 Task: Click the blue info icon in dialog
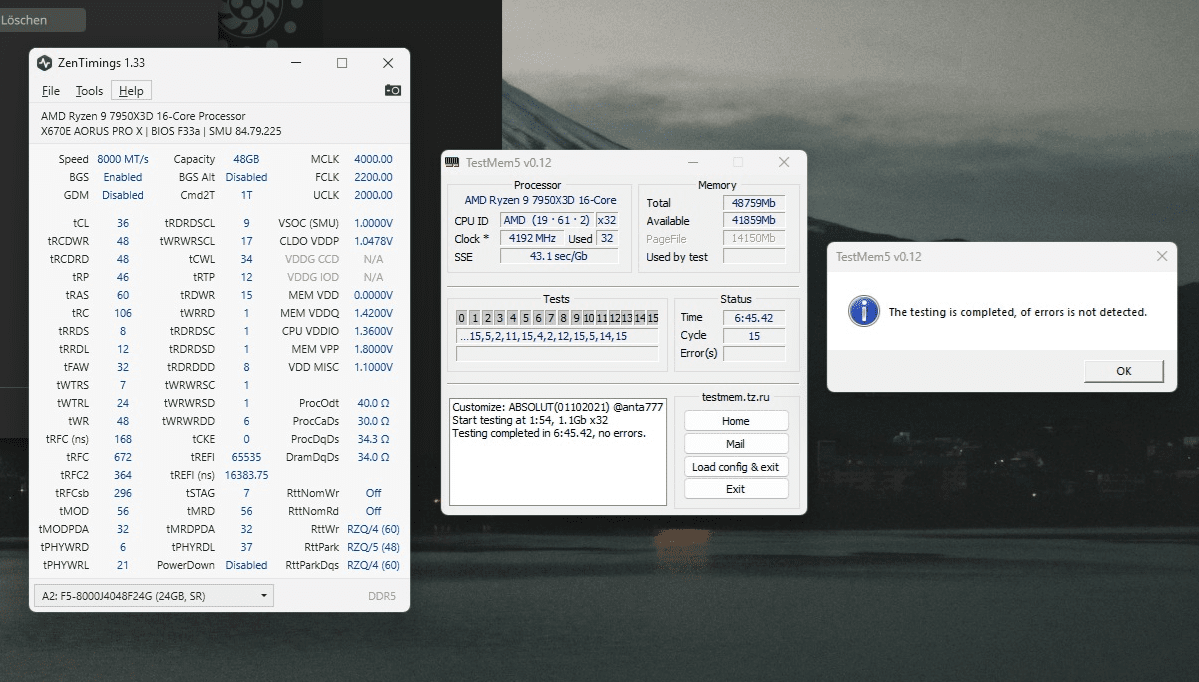tap(864, 311)
